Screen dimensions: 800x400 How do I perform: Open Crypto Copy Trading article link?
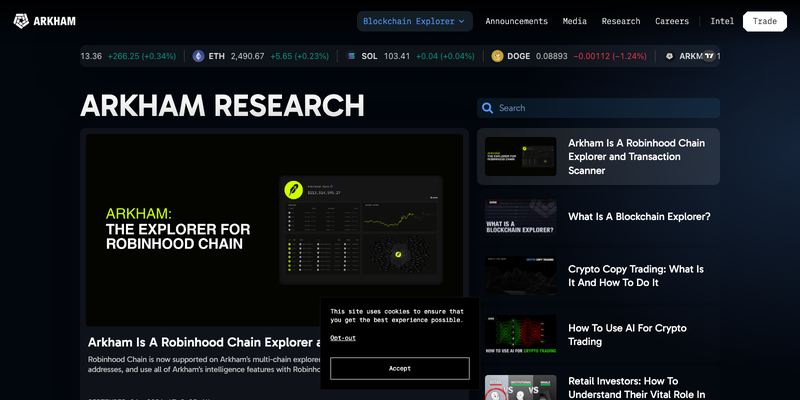[636, 276]
